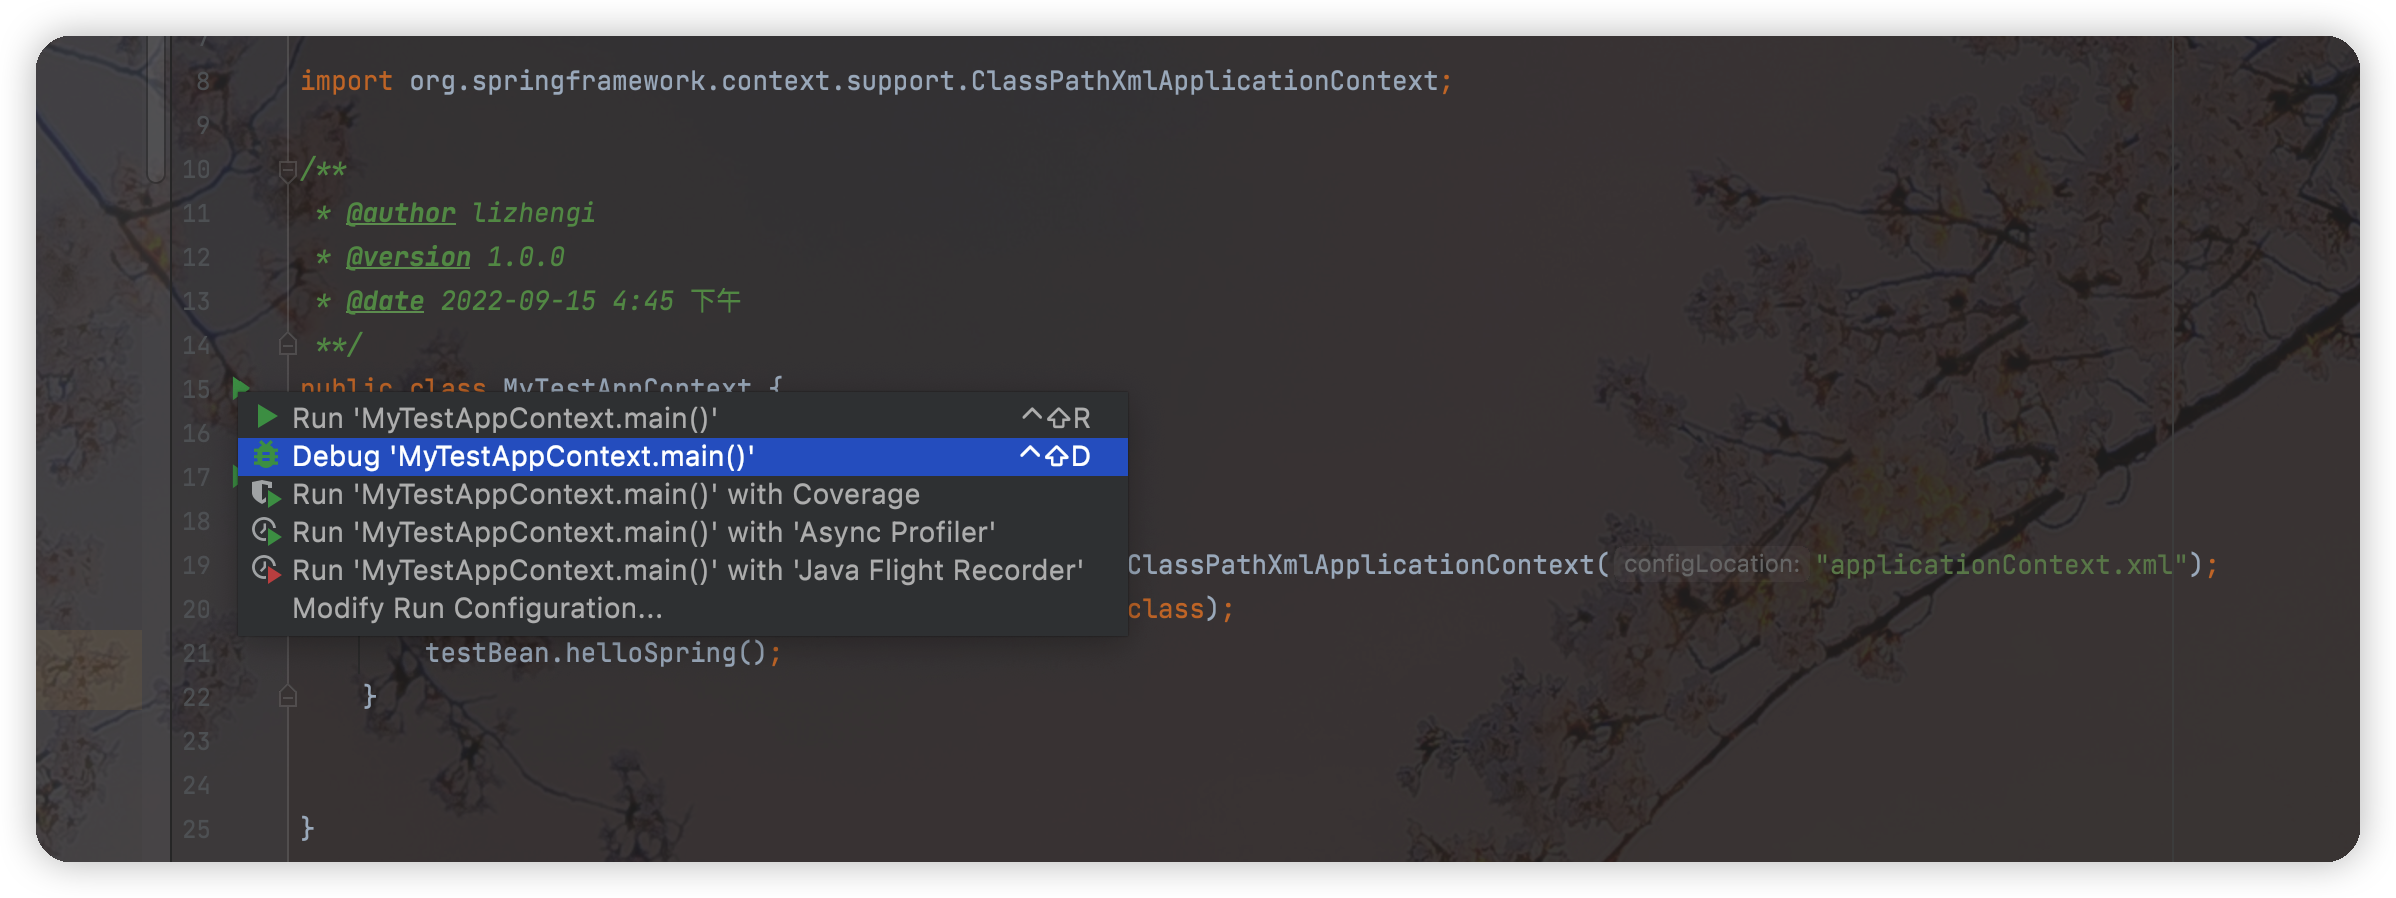Click the Run with Coverage shield icon
The image size is (2396, 898).
[x=266, y=494]
